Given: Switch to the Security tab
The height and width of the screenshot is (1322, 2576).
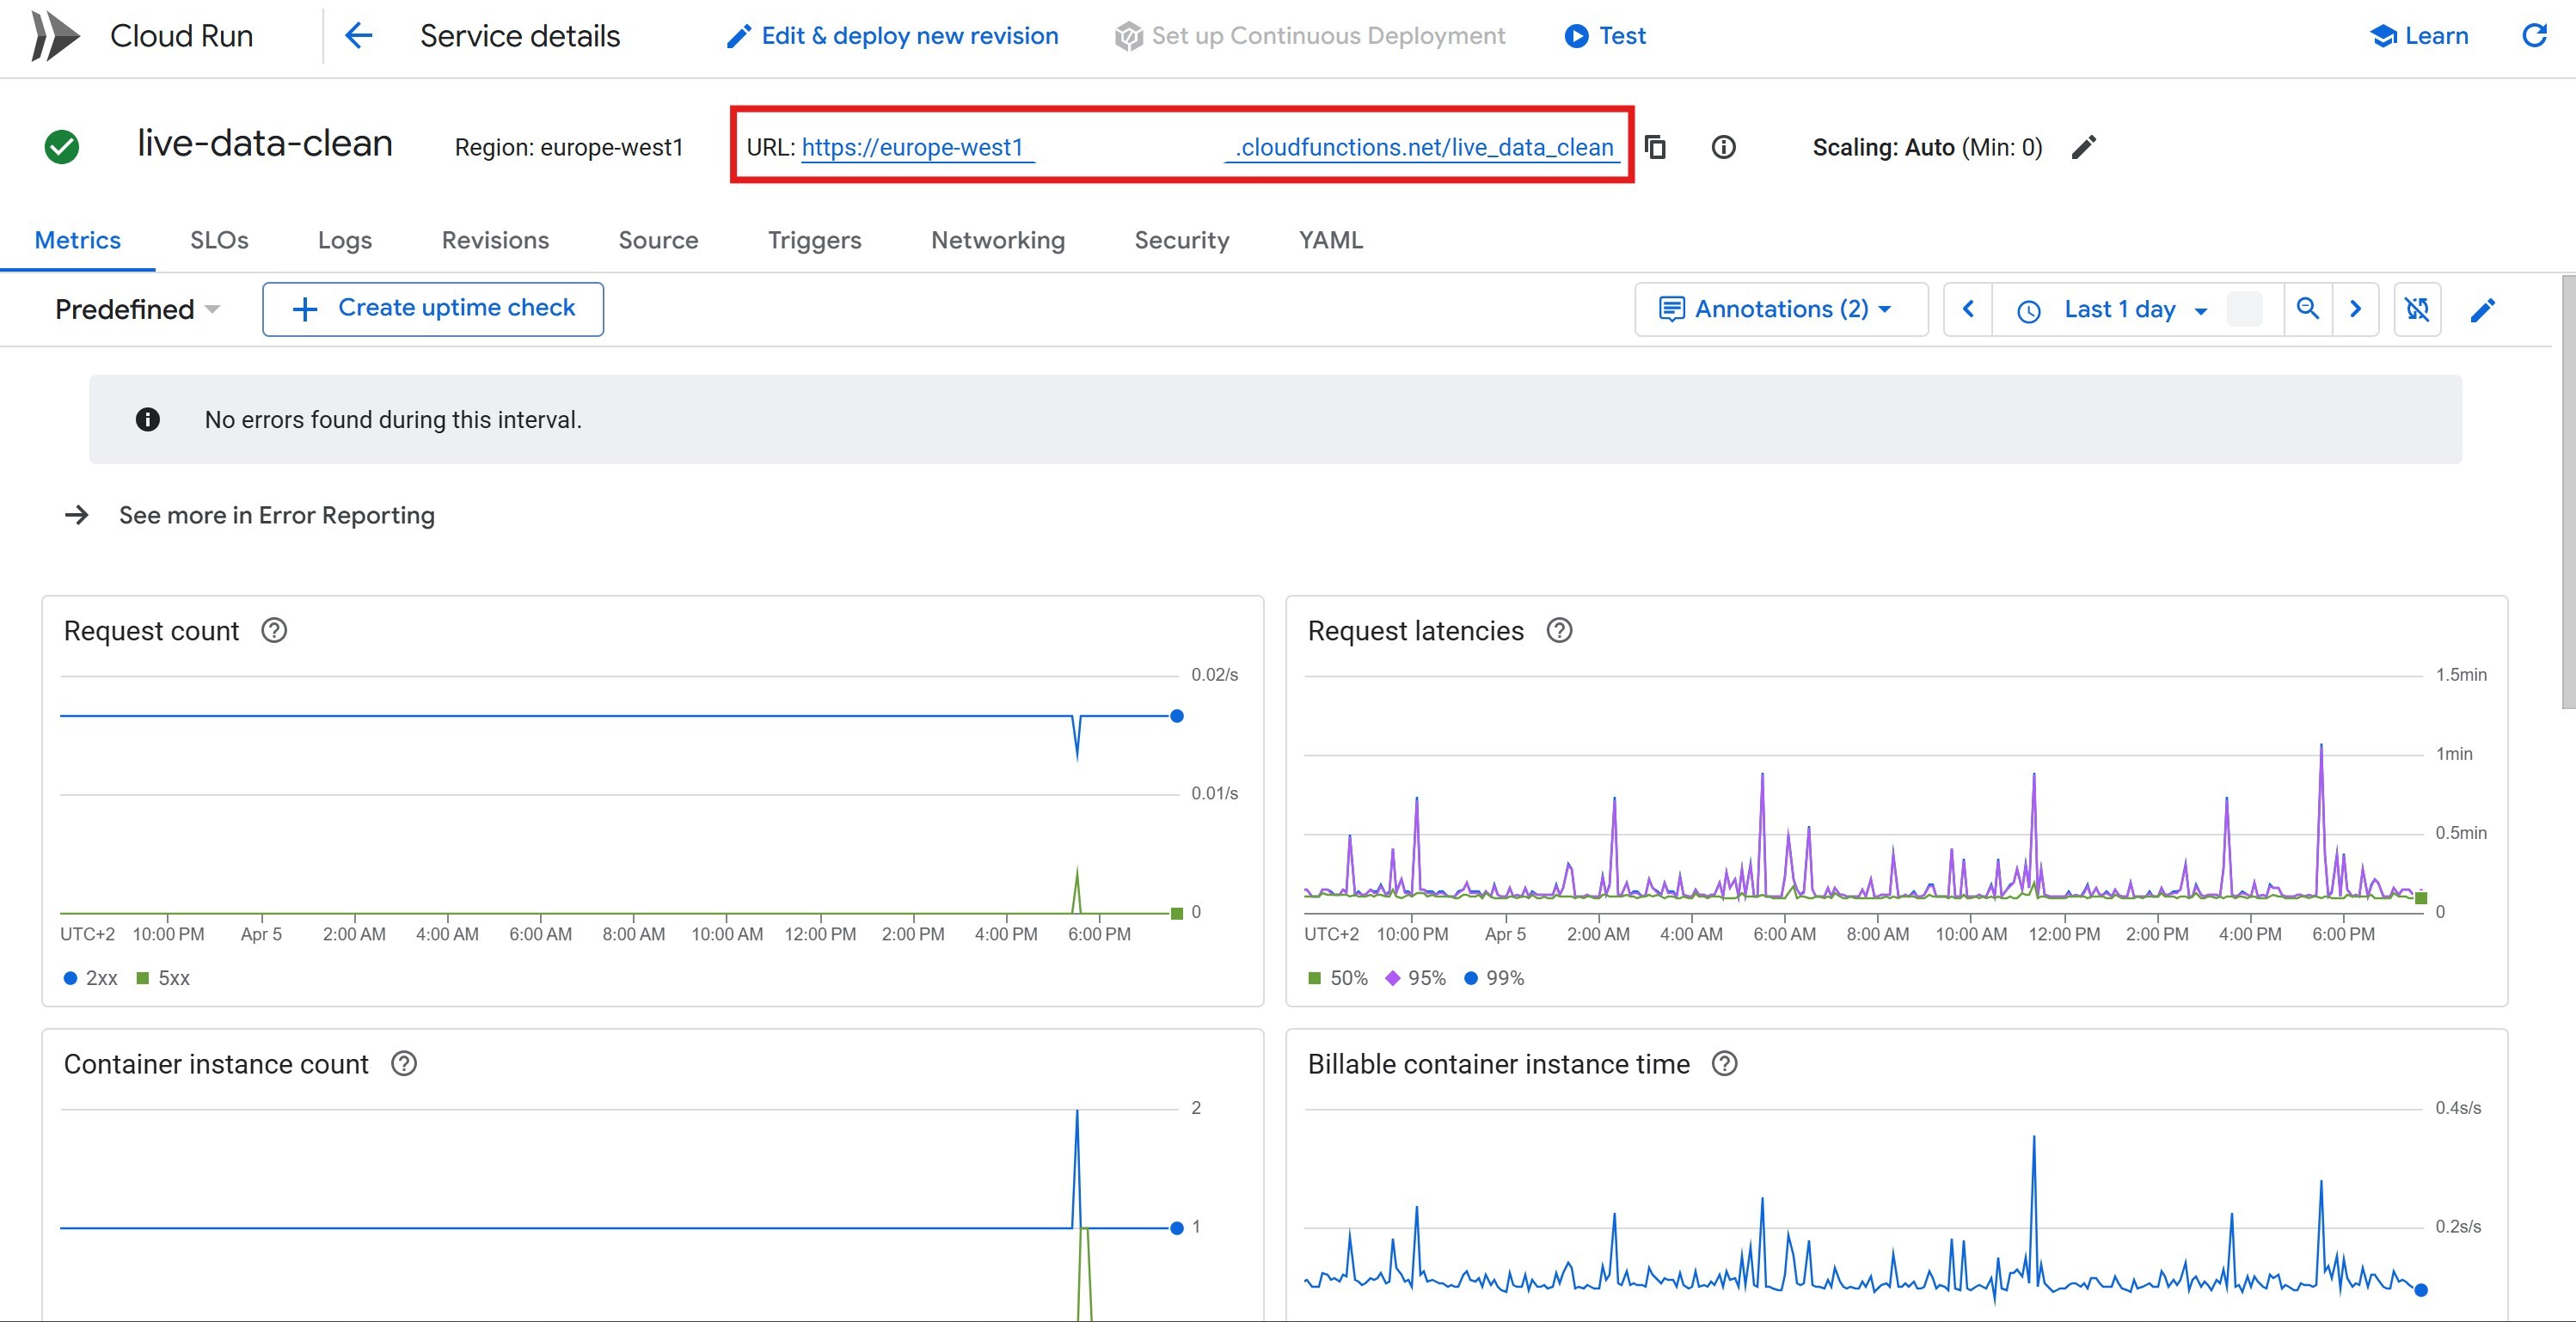Looking at the screenshot, I should (x=1181, y=240).
